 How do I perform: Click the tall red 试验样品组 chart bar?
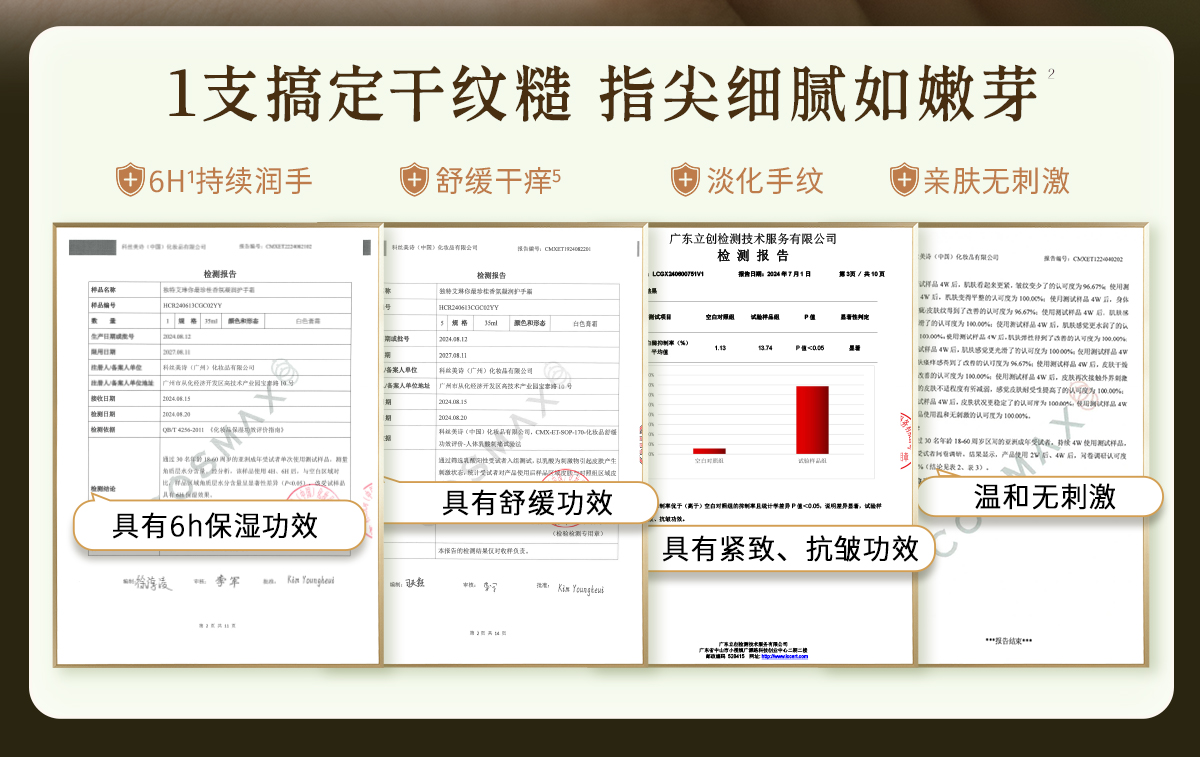click(x=812, y=419)
